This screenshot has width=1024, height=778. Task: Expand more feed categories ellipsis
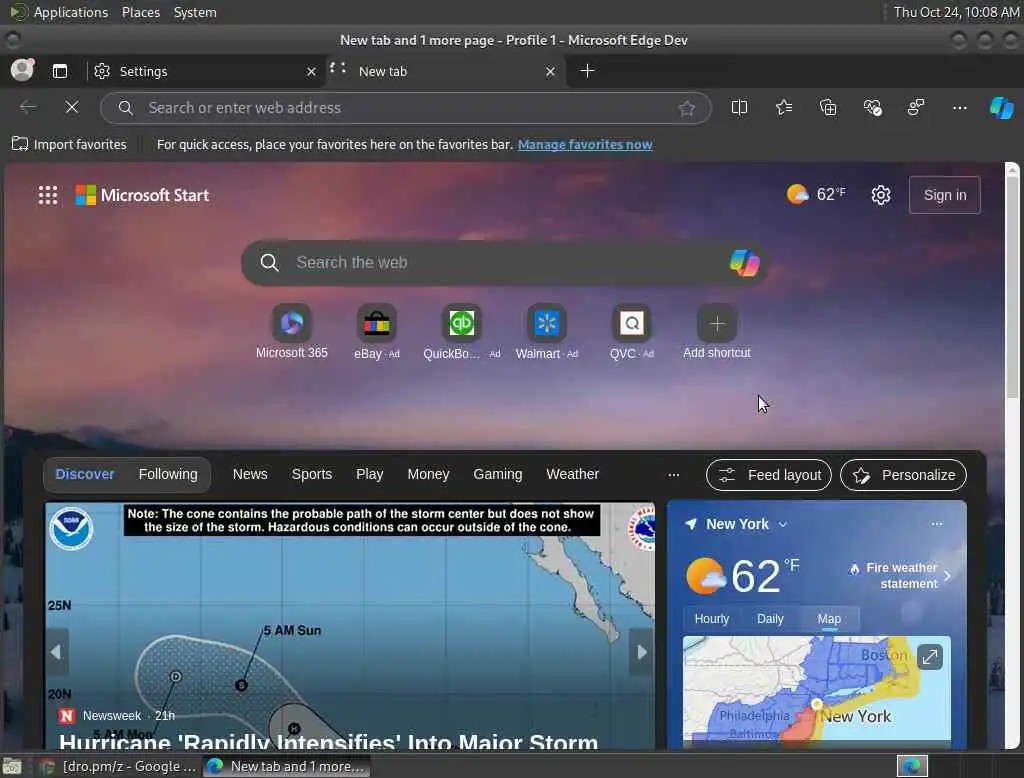point(673,475)
